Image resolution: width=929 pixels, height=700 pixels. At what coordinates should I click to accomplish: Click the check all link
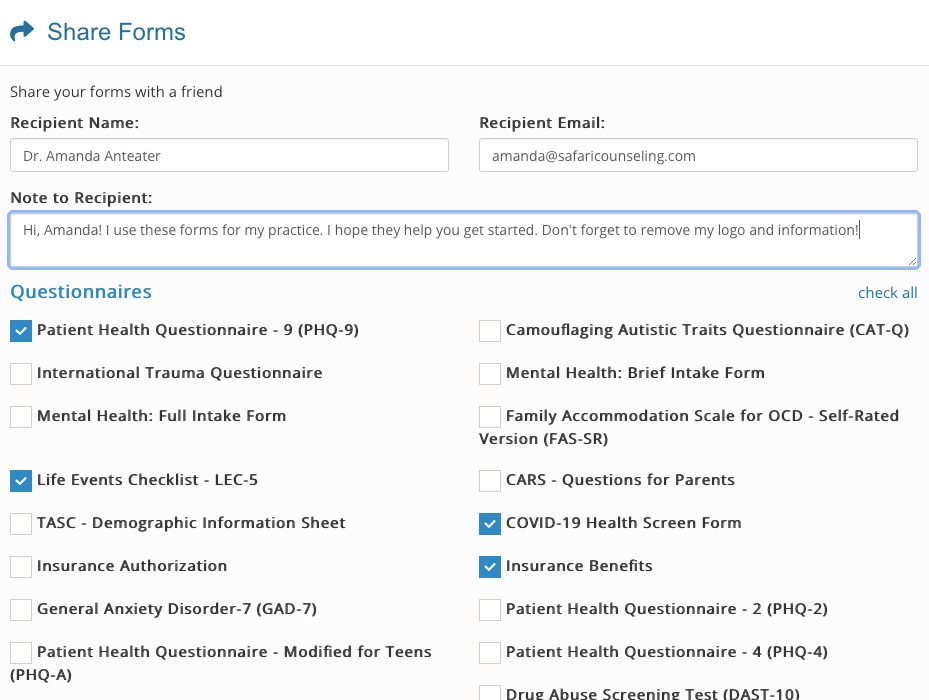click(x=887, y=293)
